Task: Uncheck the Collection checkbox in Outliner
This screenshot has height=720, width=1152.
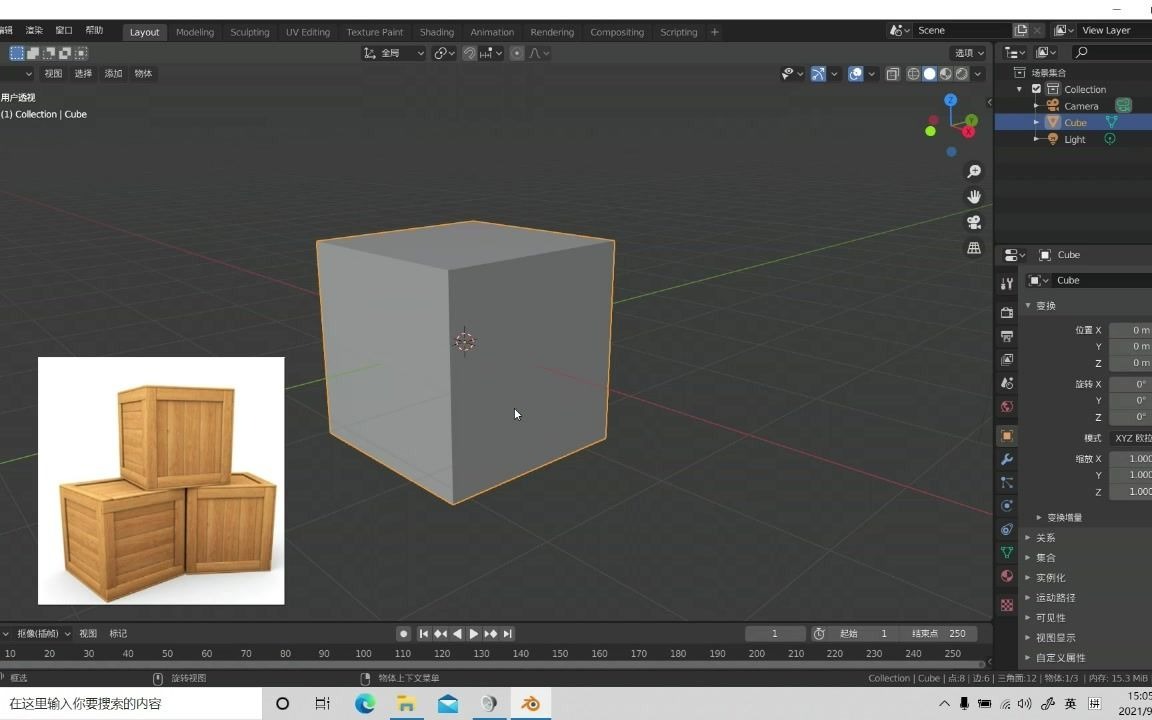Action: [1037, 89]
